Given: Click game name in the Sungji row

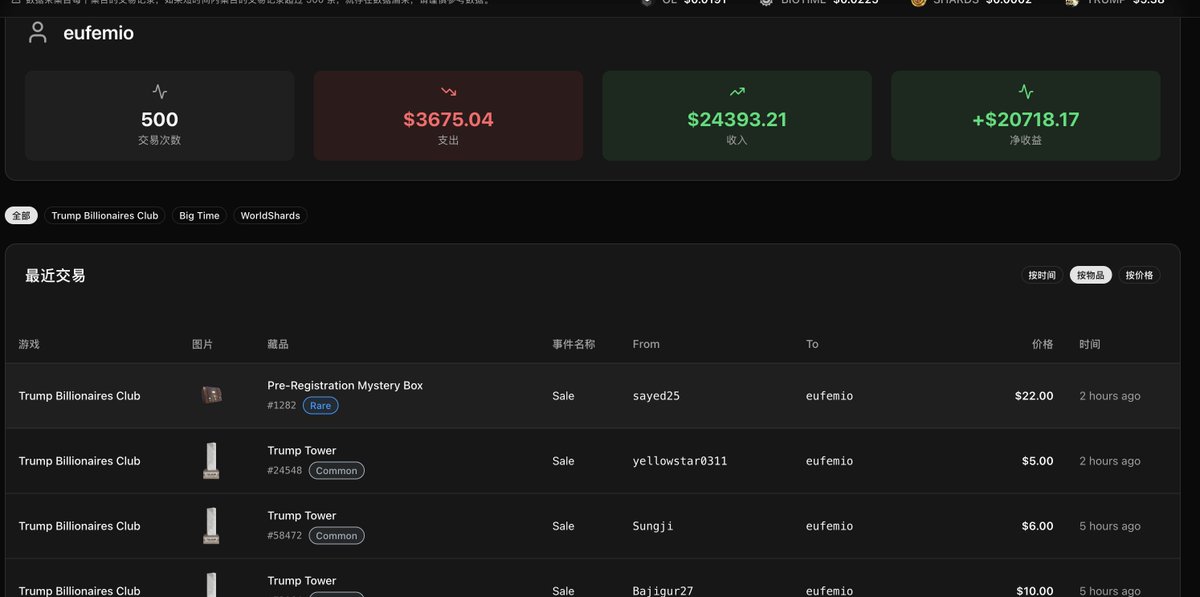Looking at the screenshot, I should coord(79,526).
